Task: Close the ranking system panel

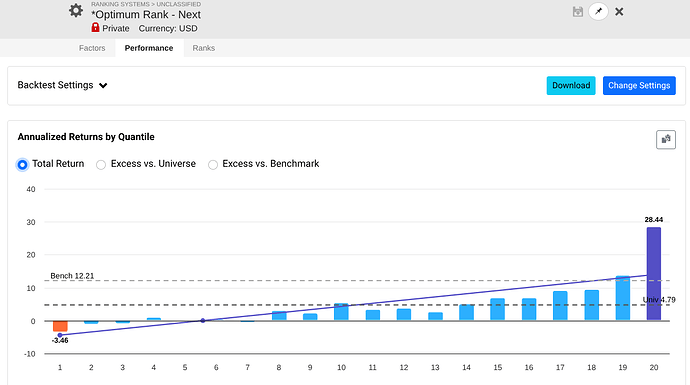Action: pyautogui.click(x=619, y=12)
